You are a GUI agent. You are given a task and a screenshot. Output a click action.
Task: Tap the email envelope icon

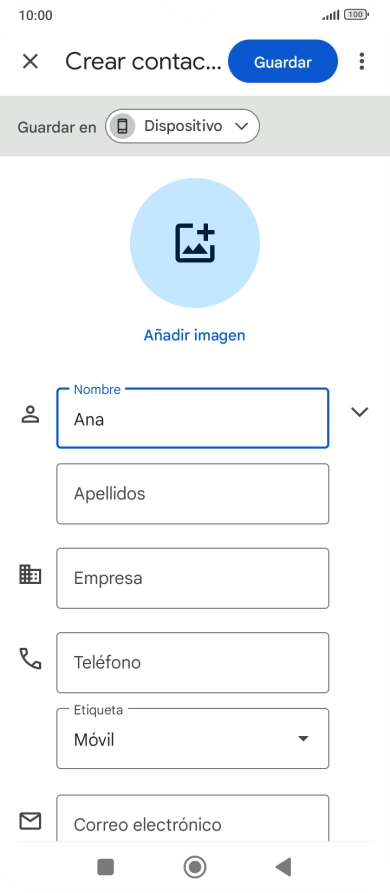pos(30,821)
